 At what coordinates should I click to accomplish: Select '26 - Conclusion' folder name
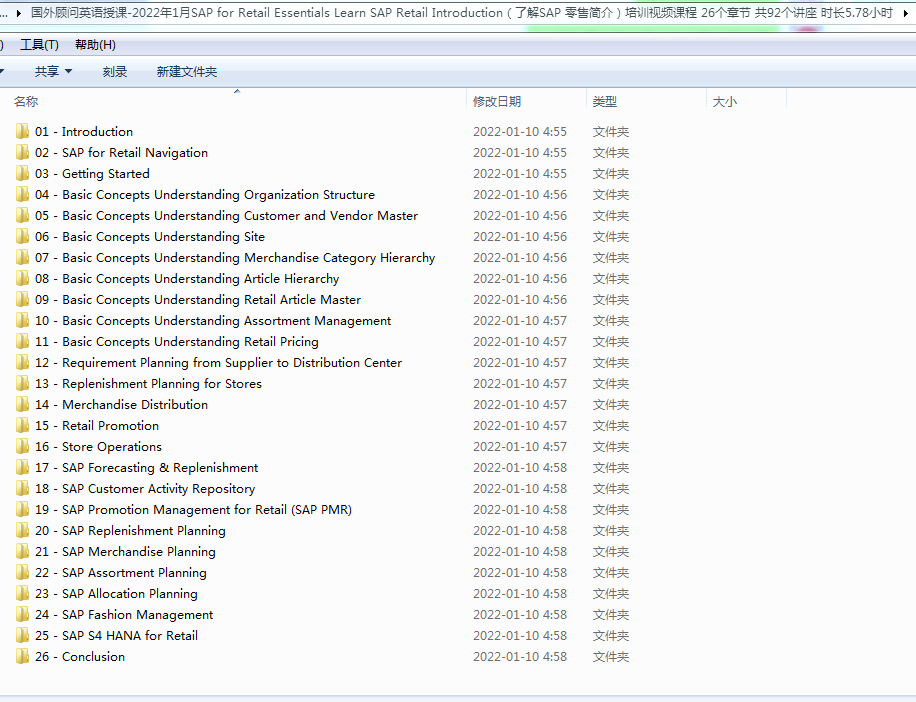79,657
